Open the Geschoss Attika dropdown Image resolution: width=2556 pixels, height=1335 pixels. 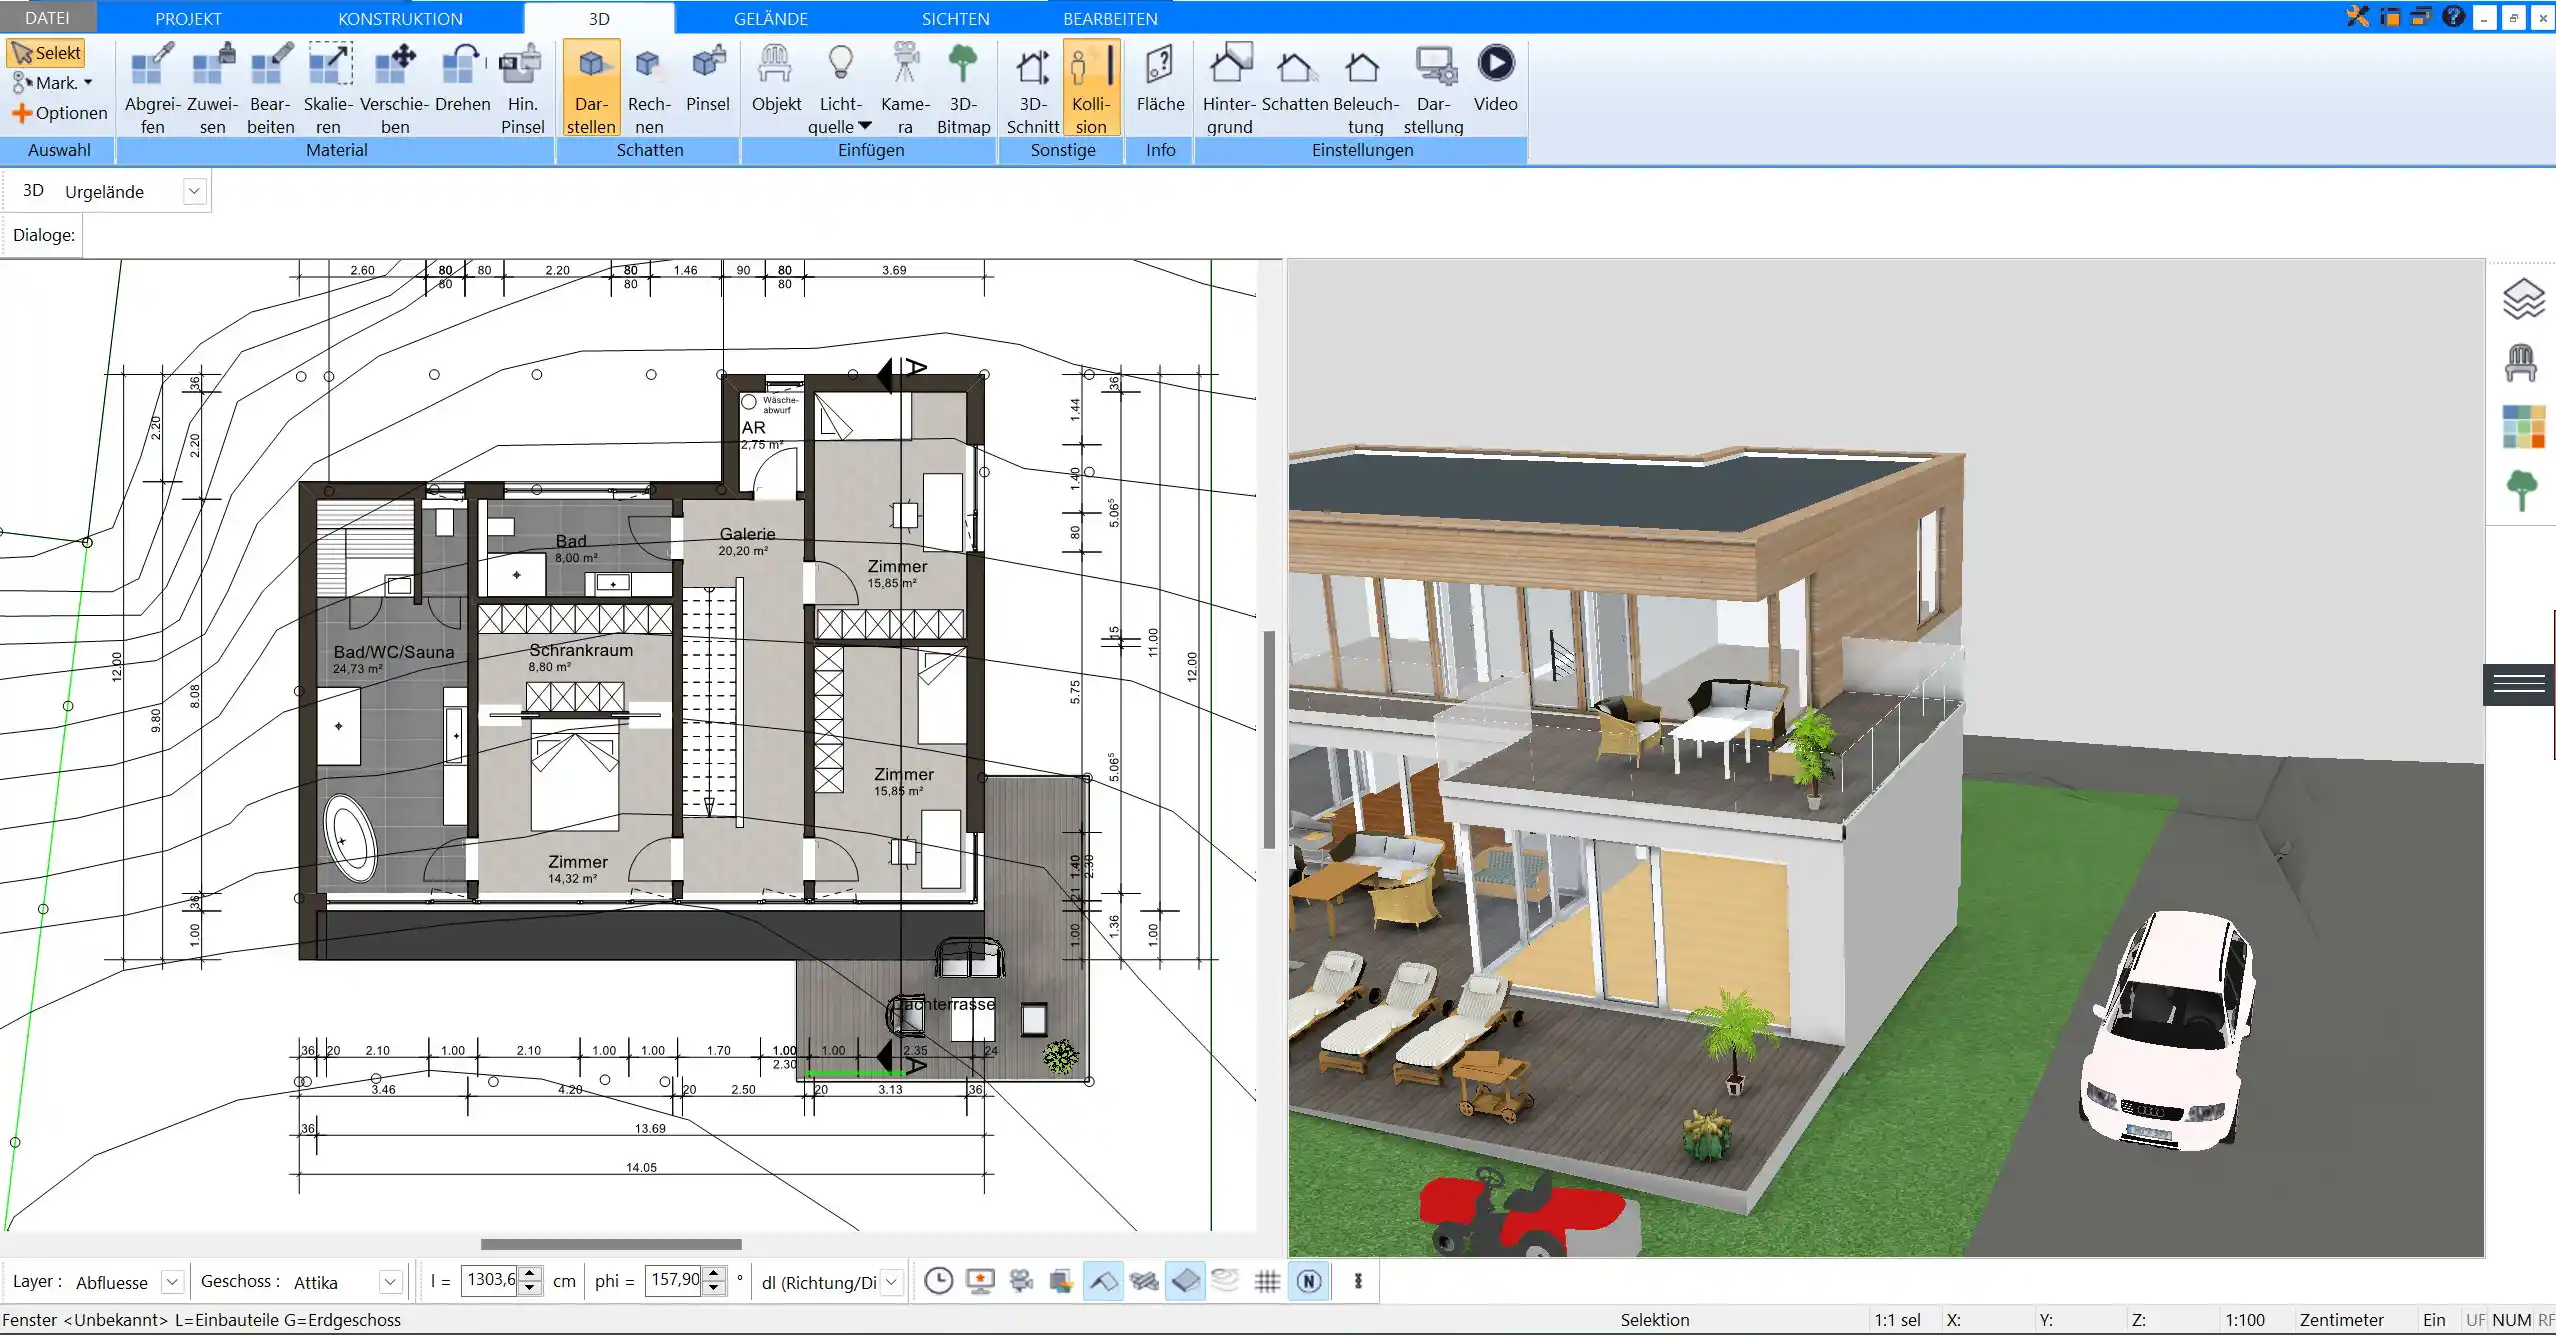click(390, 1281)
